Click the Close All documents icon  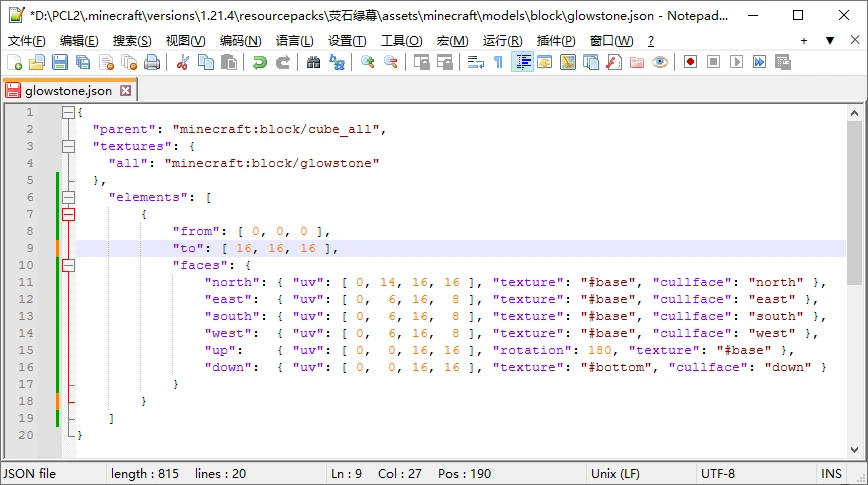tap(129, 62)
